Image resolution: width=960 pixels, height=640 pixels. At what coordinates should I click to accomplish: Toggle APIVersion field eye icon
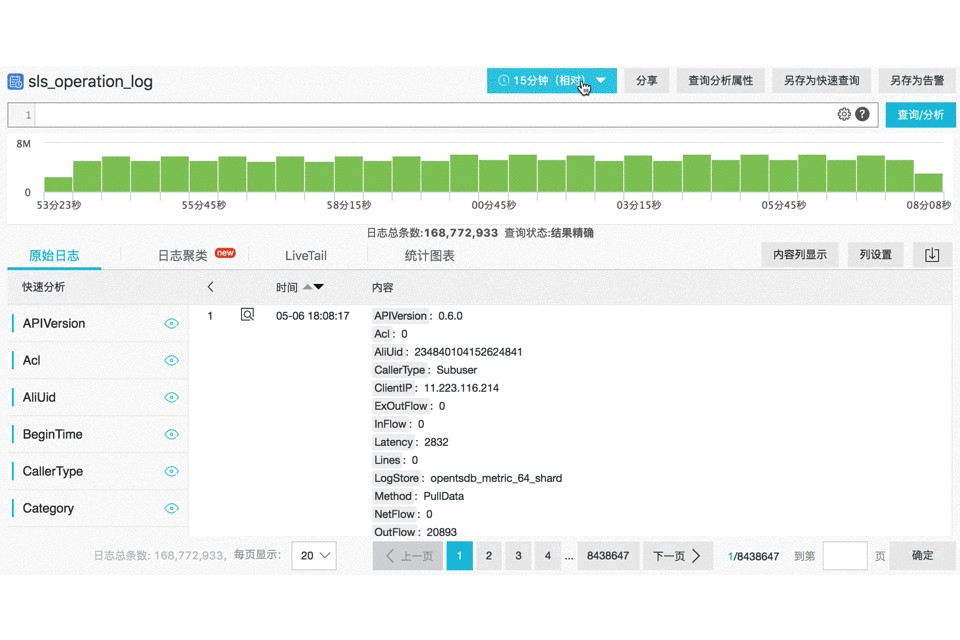tap(171, 323)
